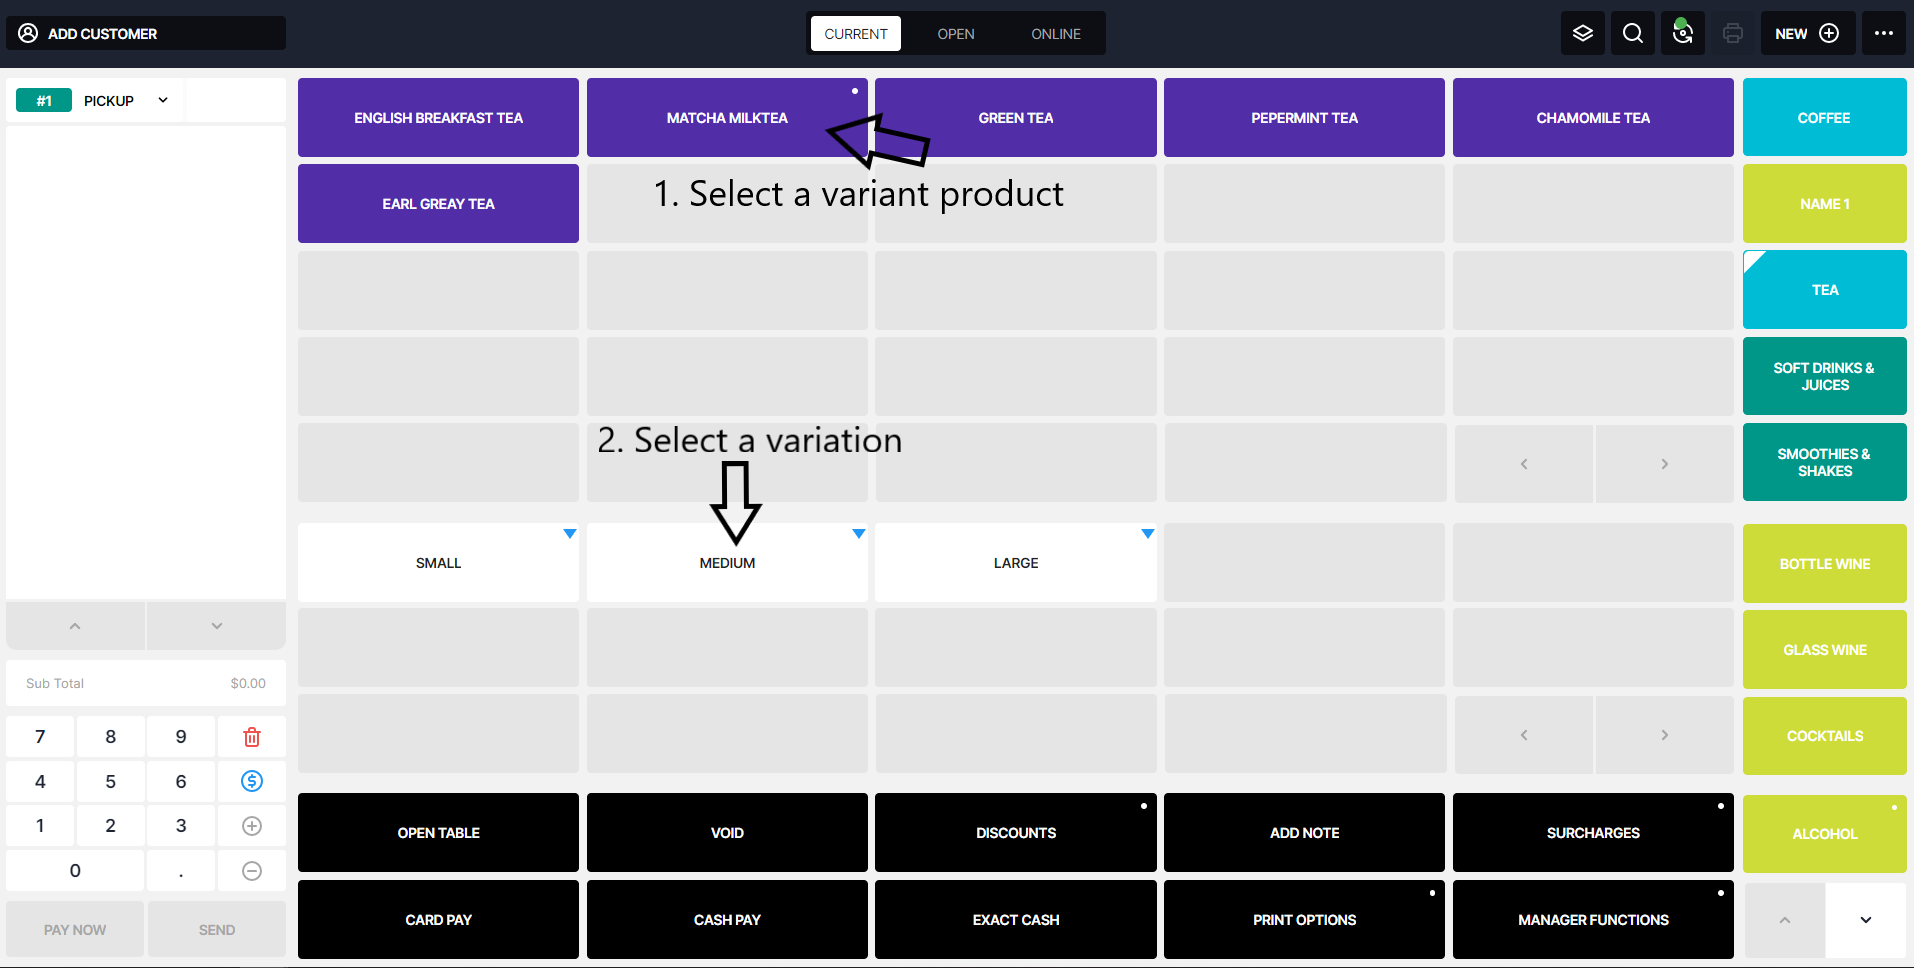Click the plus circle quantity icon
The image size is (1914, 968).
[252, 826]
